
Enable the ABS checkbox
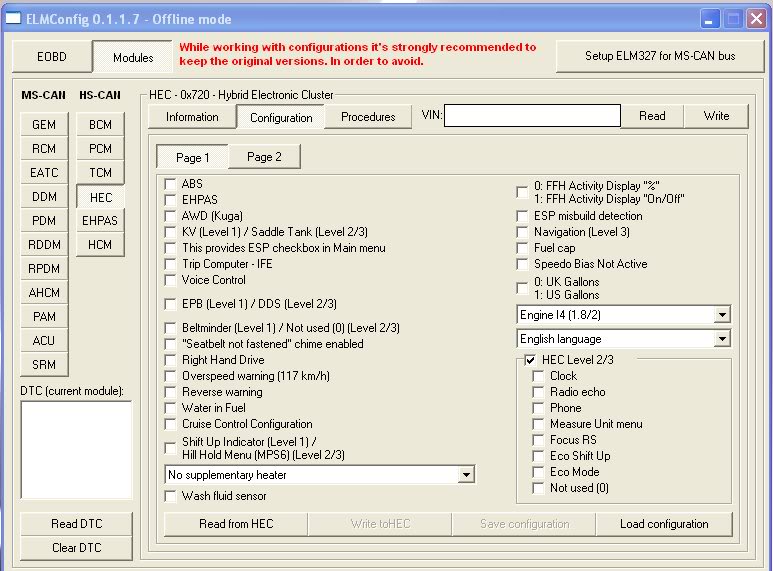click(x=171, y=184)
